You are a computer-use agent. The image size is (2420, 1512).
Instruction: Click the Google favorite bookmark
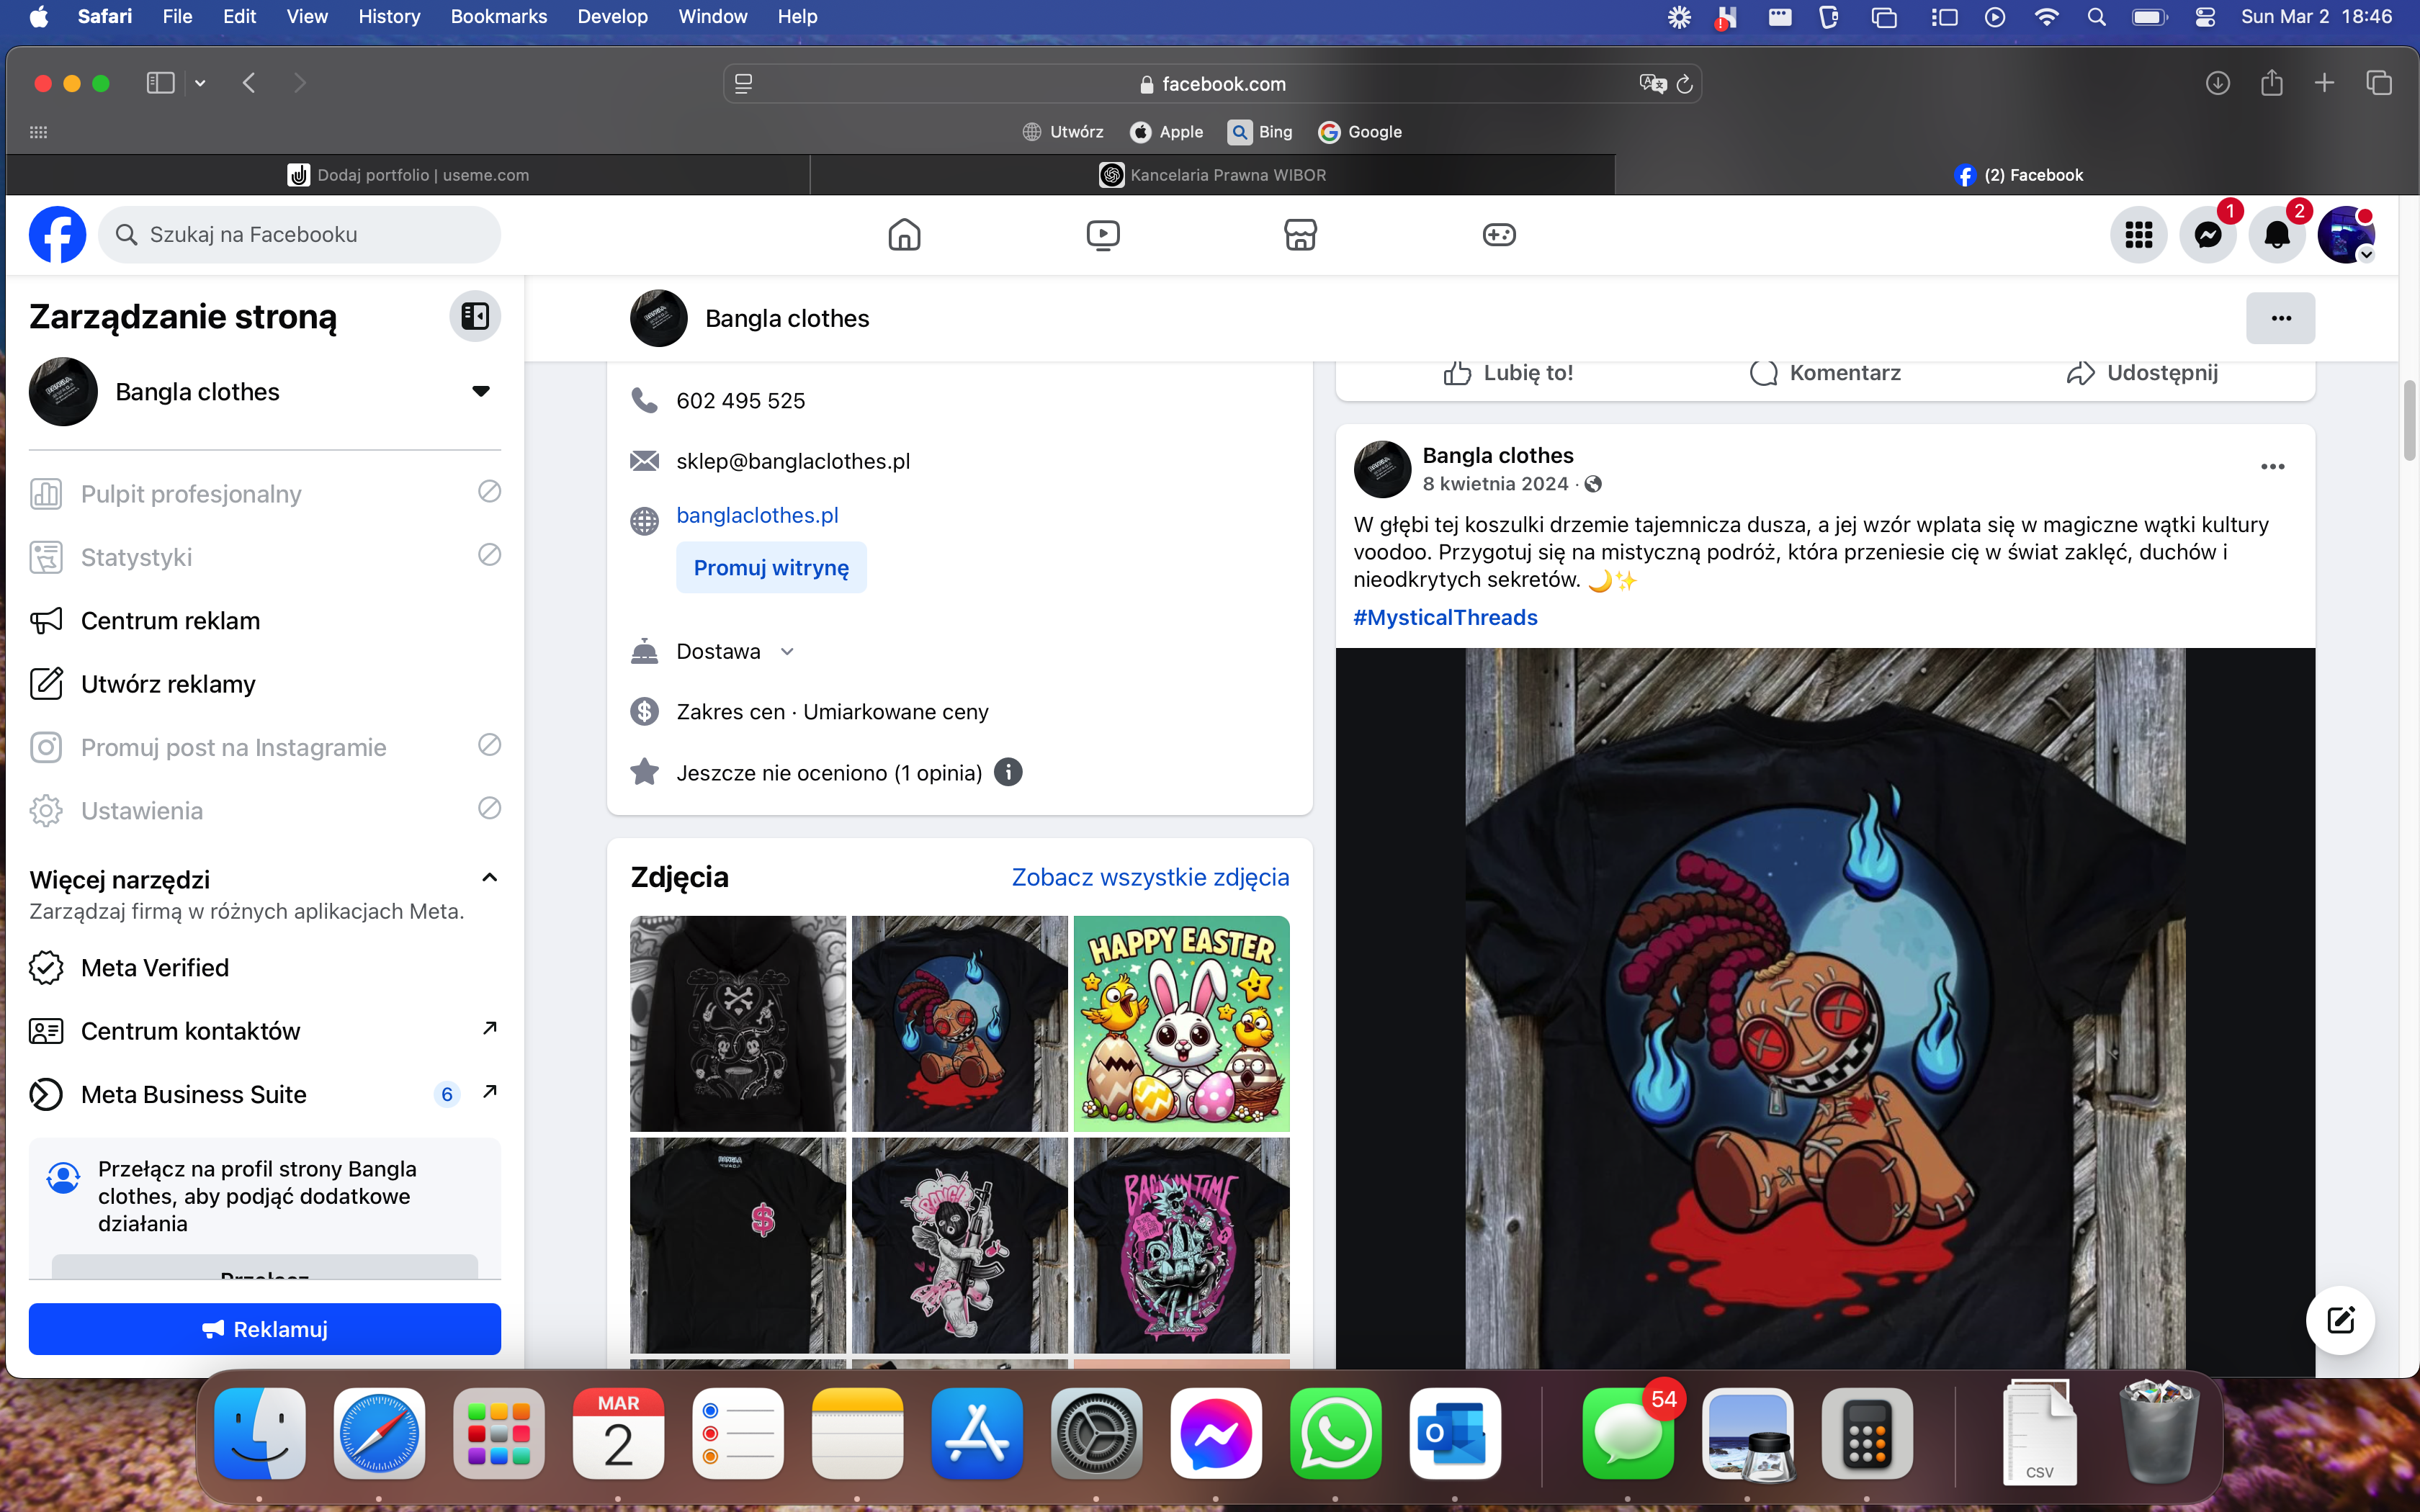[x=1360, y=132]
